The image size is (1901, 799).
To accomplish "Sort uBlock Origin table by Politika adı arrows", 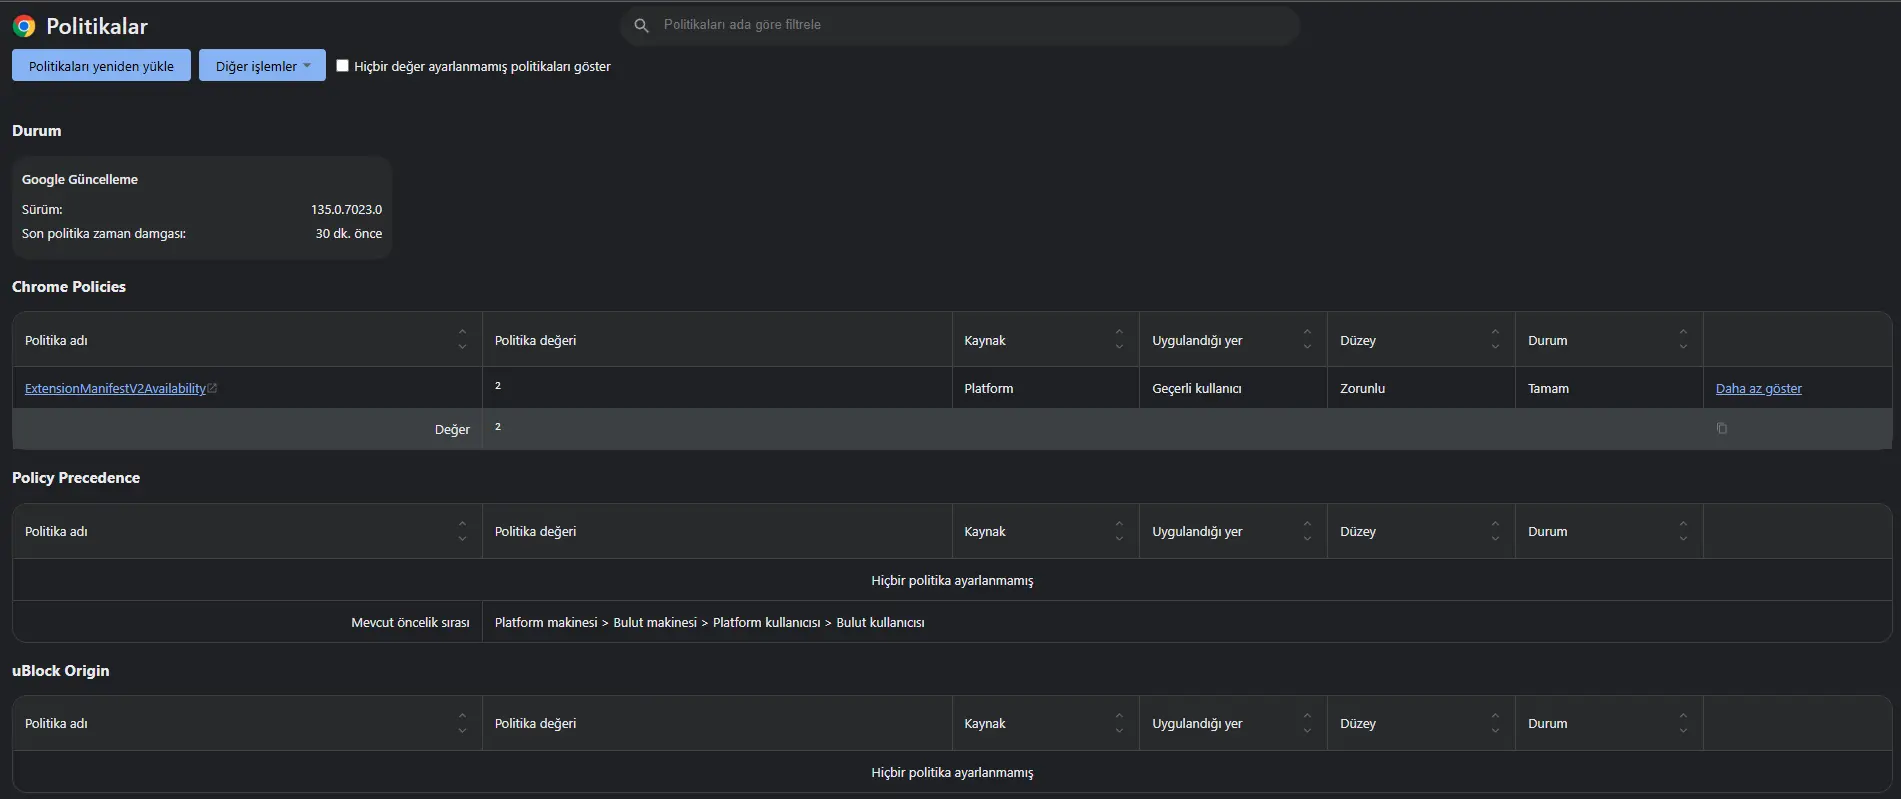I will click(462, 723).
